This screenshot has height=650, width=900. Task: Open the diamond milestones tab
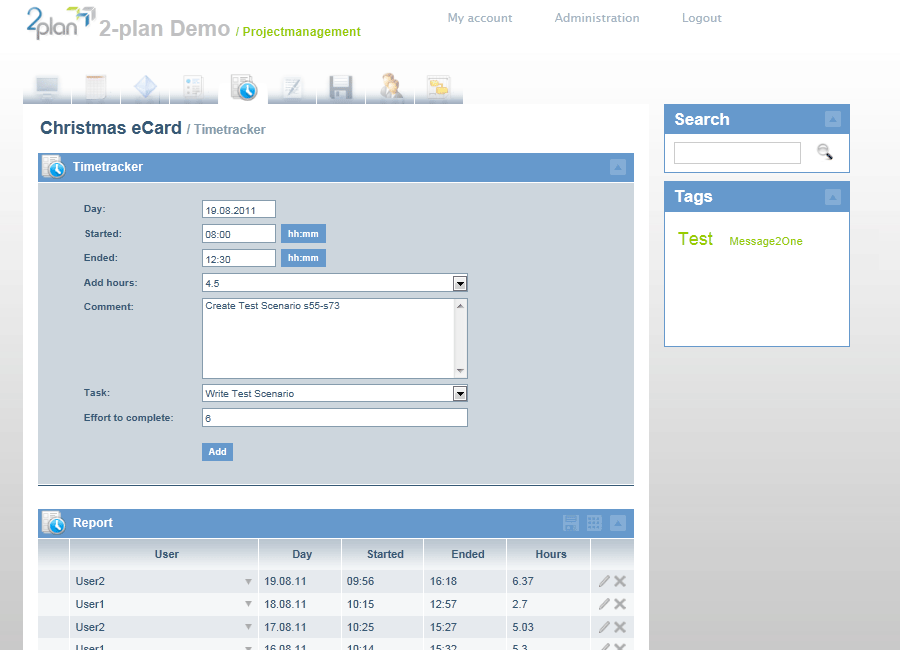pos(145,88)
